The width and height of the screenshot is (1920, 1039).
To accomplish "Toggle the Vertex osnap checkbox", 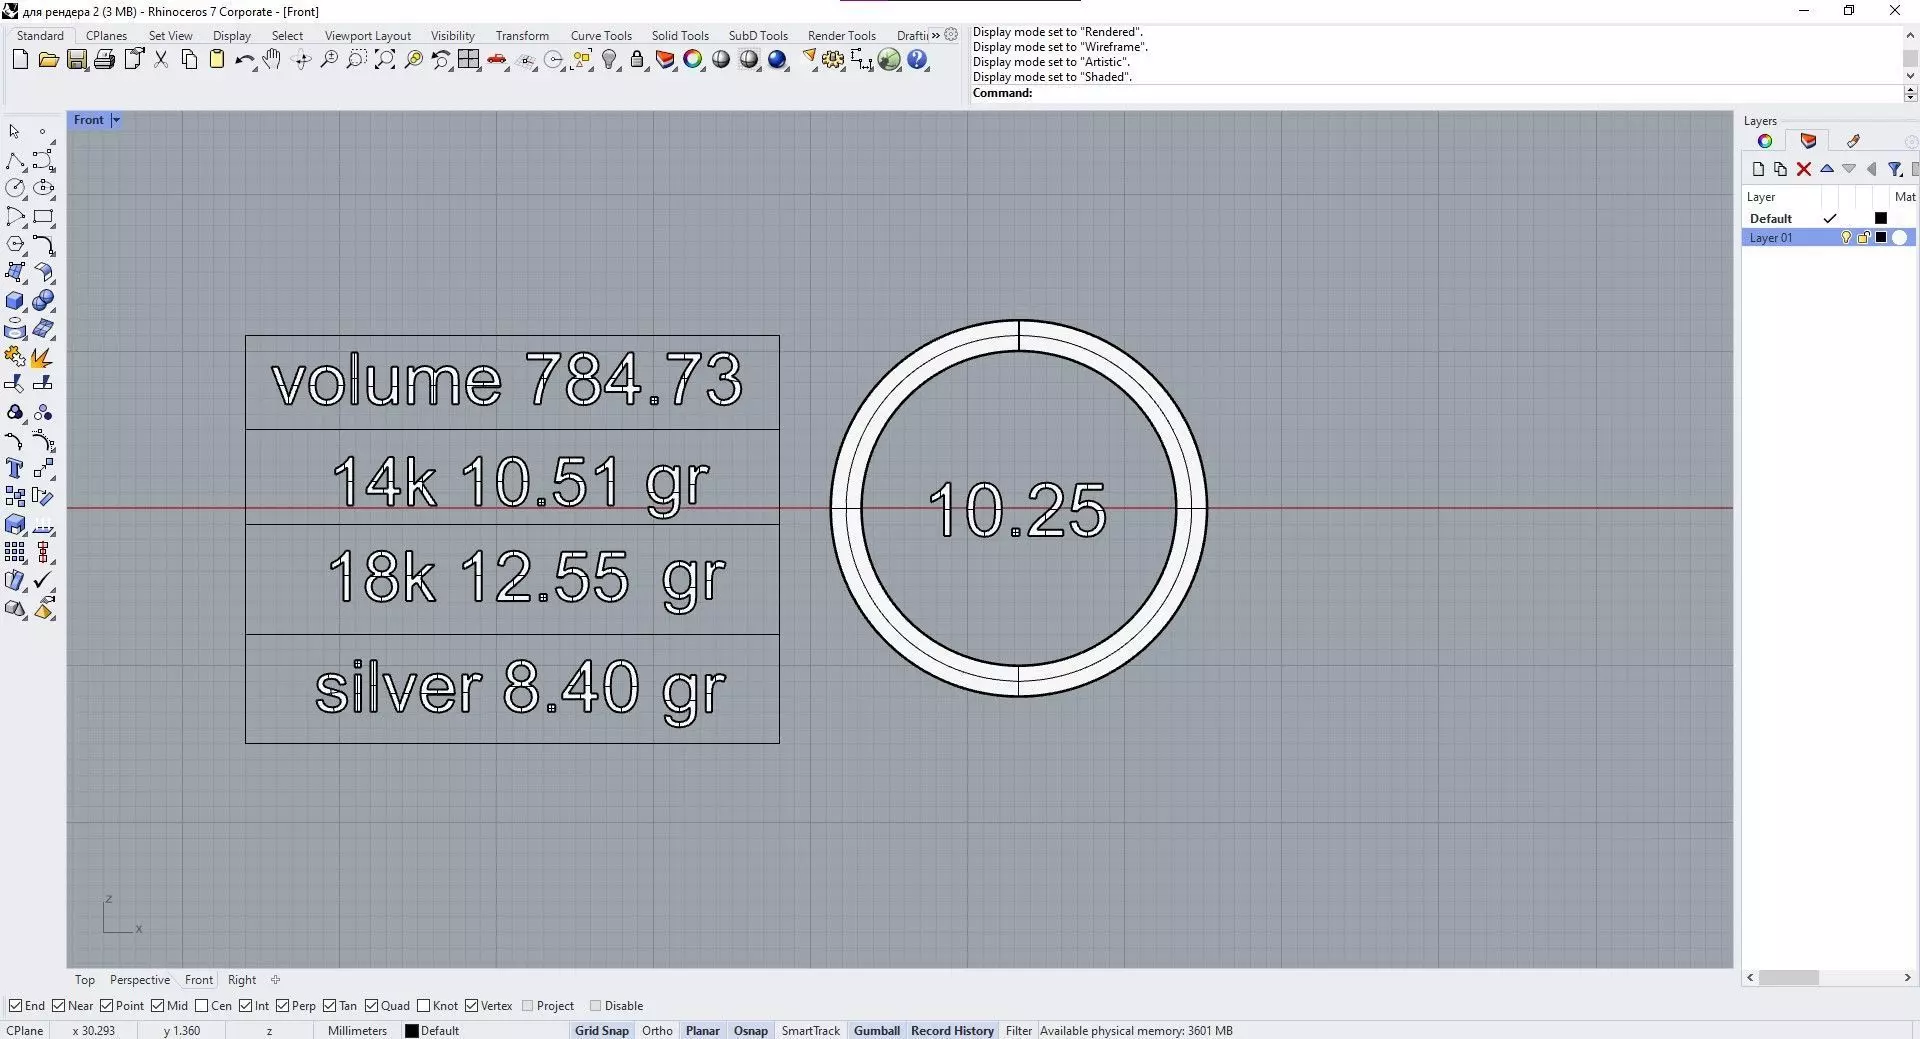I will coord(471,1006).
